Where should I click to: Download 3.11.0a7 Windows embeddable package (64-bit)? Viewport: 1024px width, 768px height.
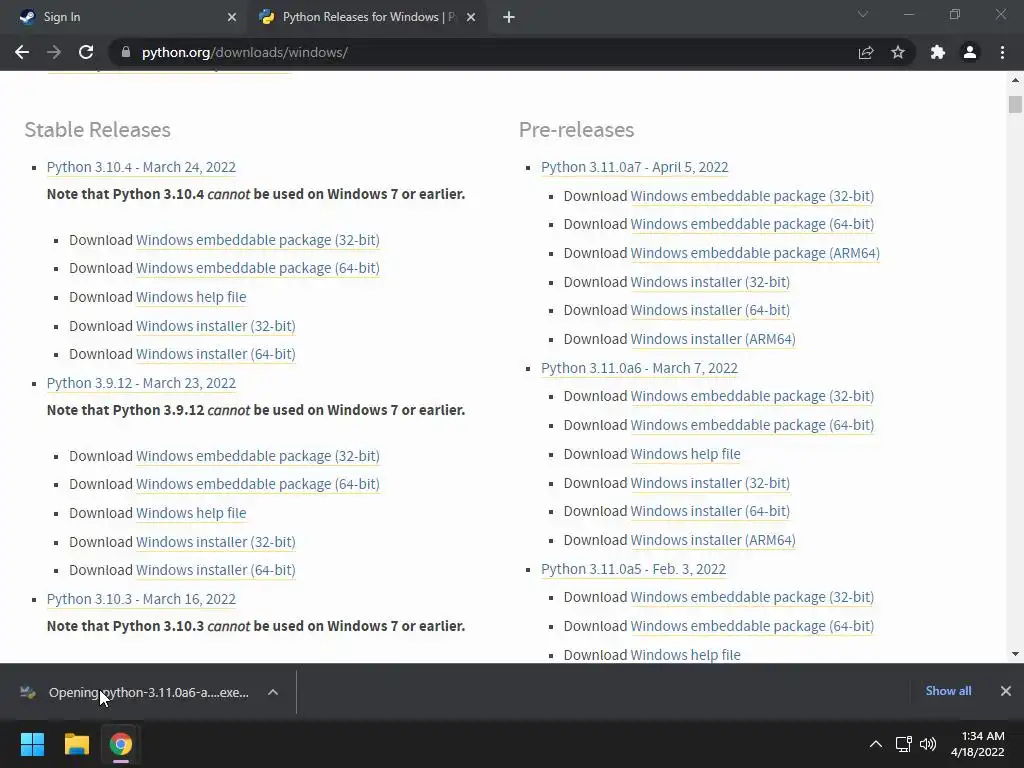(752, 224)
